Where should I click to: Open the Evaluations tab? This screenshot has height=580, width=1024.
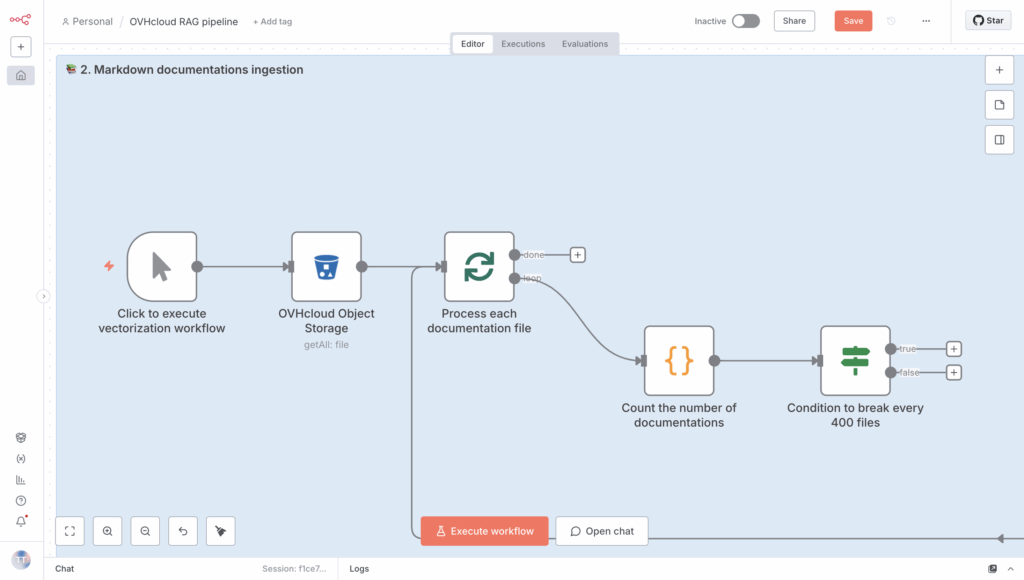(x=585, y=44)
